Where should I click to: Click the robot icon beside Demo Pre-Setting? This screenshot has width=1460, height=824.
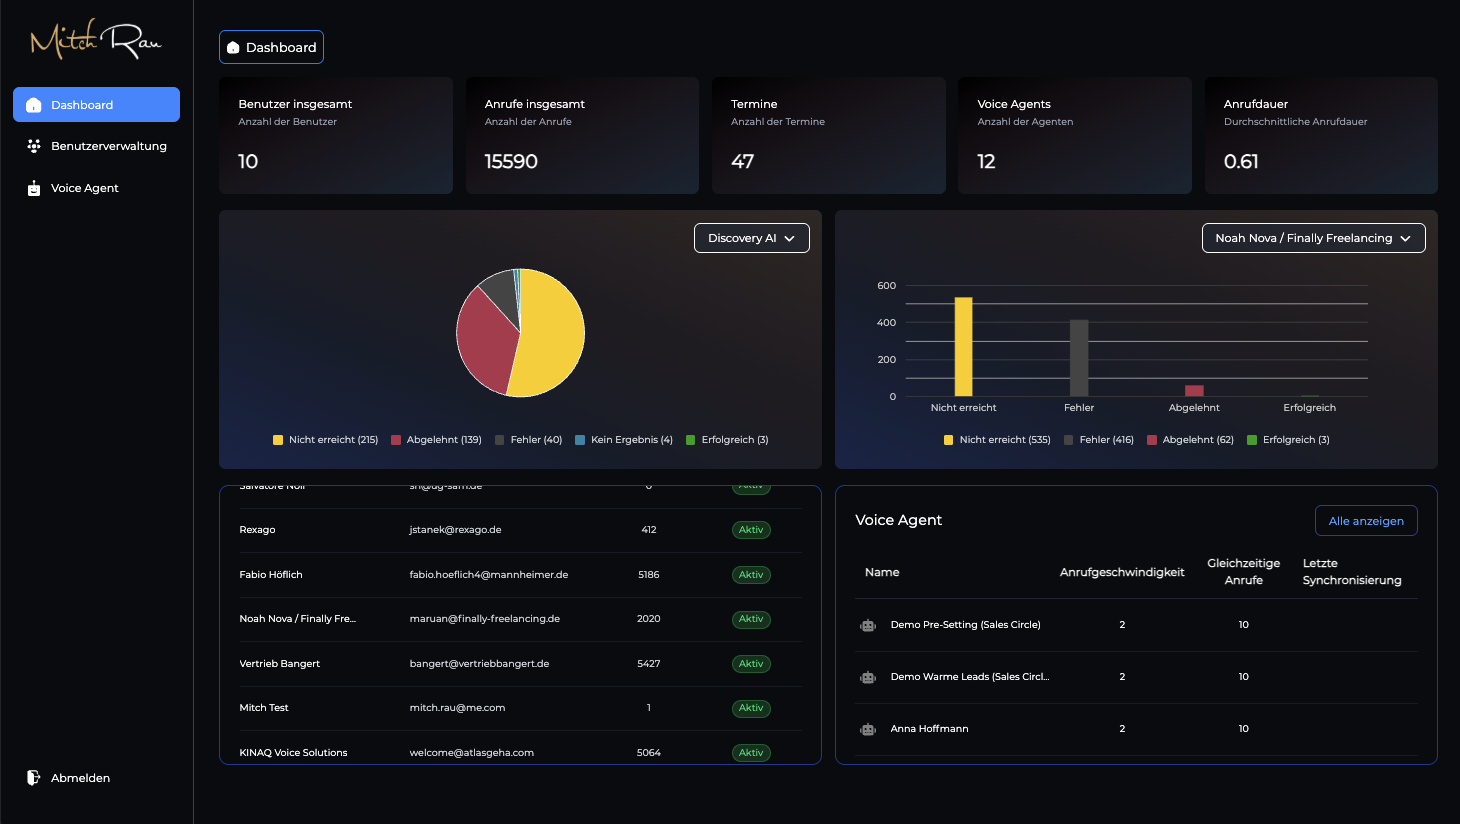pyautogui.click(x=867, y=624)
